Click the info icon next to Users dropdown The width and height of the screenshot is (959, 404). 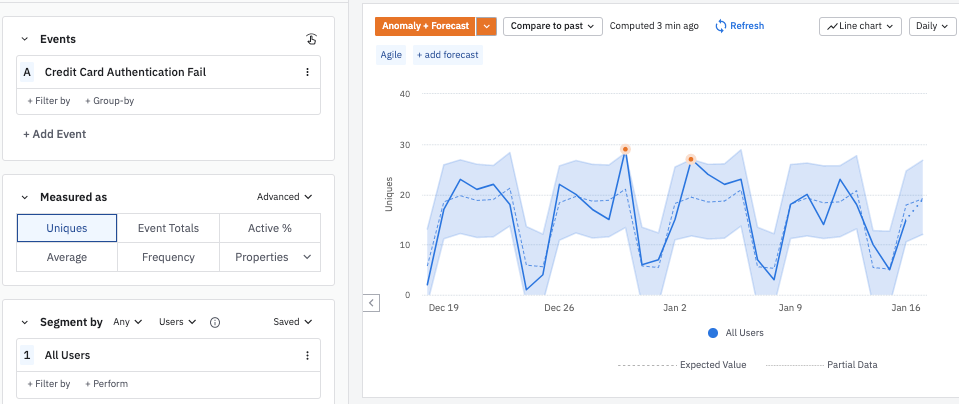(215, 322)
